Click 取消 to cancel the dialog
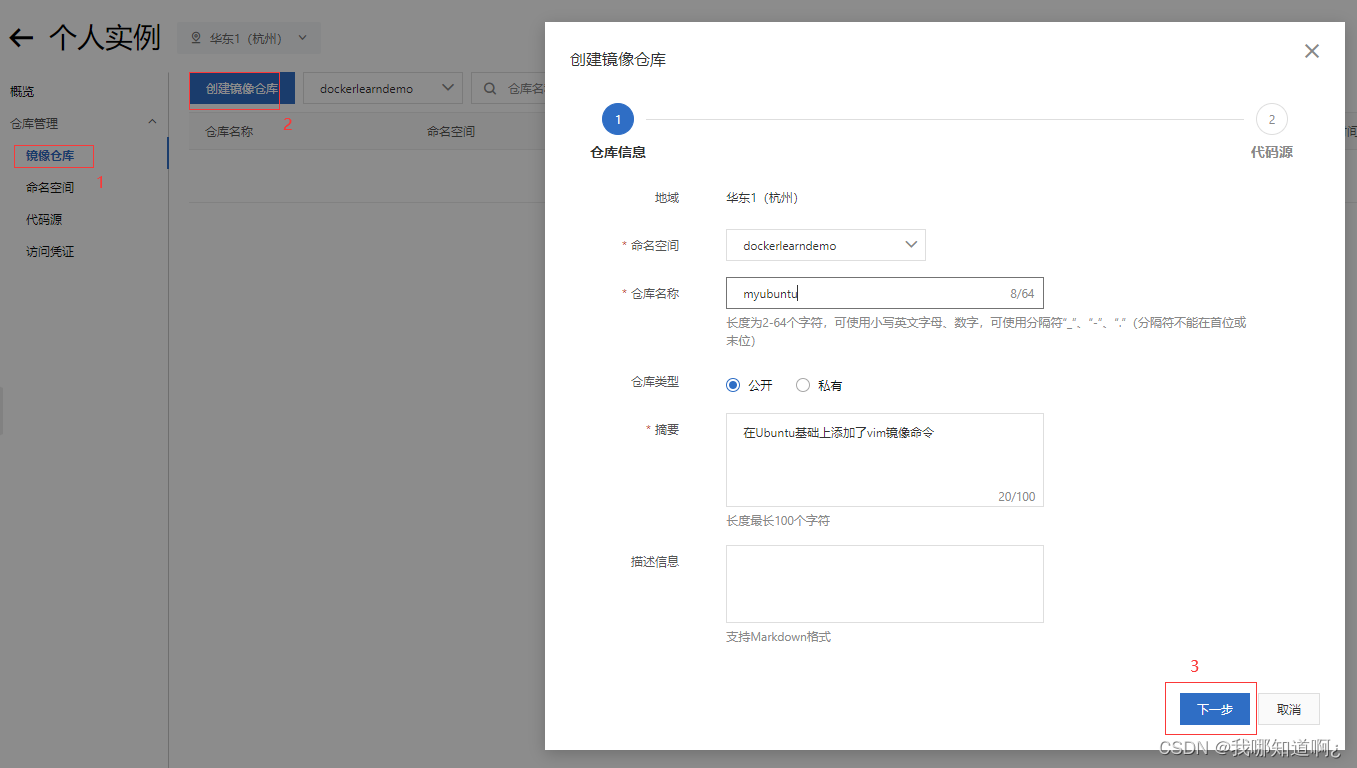Viewport: 1357px width, 768px height. pos(1289,709)
